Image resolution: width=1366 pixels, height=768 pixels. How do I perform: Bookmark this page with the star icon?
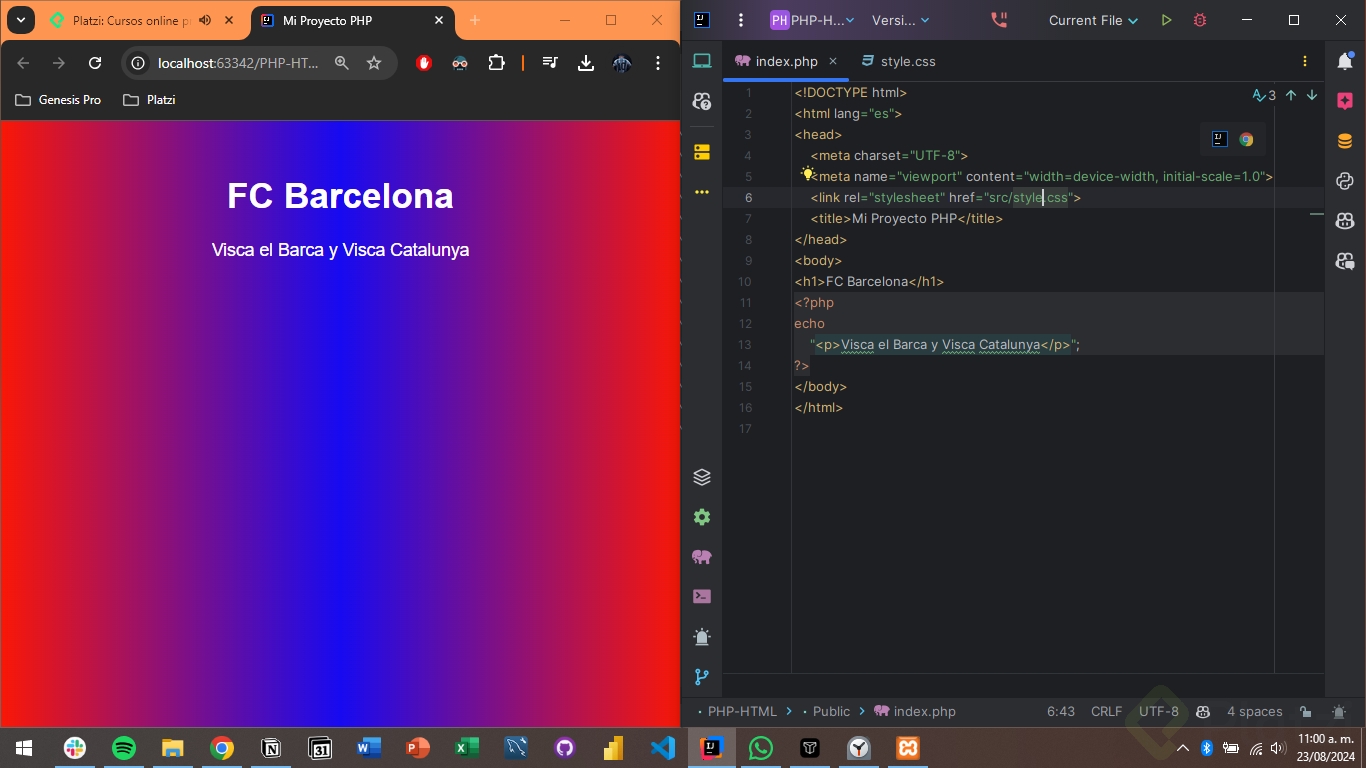tap(374, 63)
